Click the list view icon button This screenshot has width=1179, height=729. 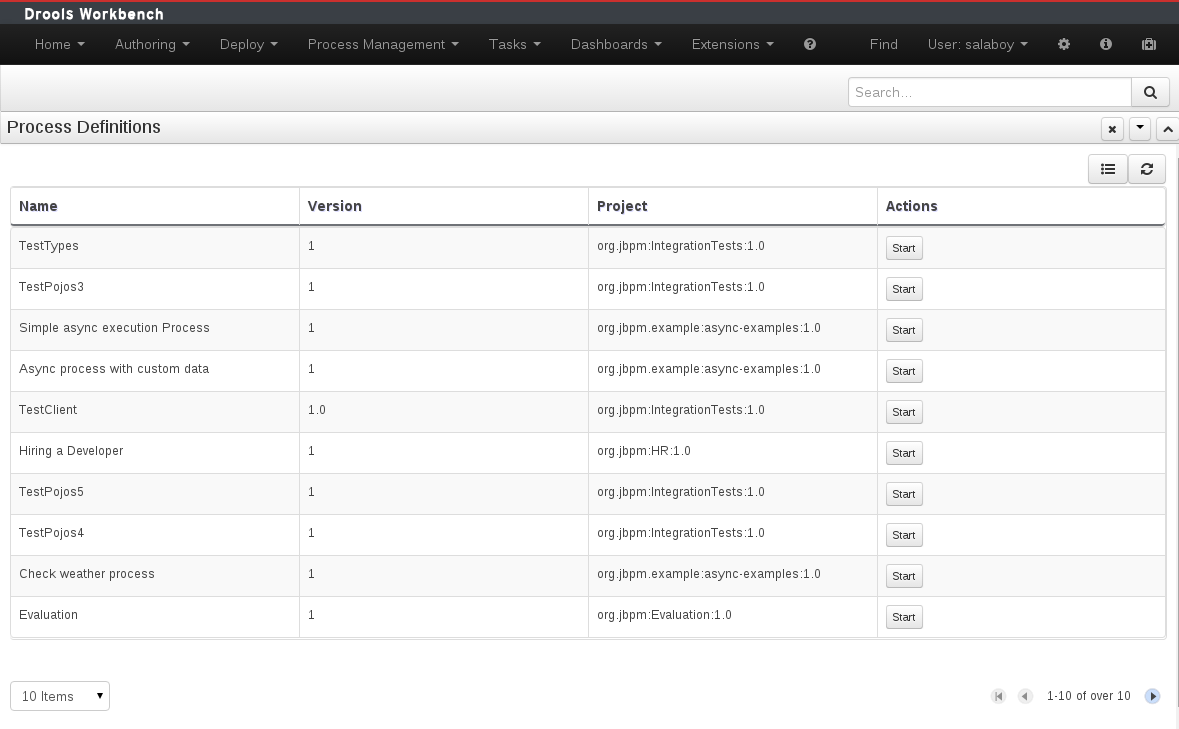point(1108,169)
